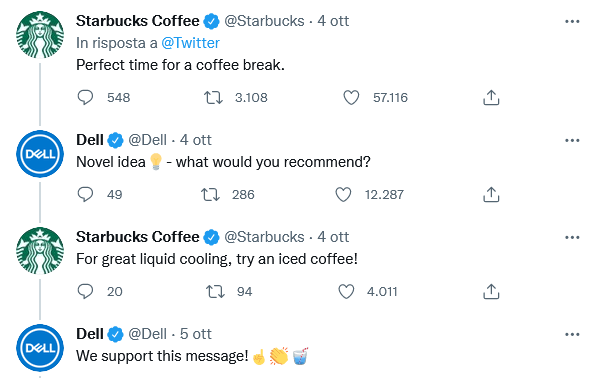Viewport: 598px width, 378px height.
Task: Like the tweet with 57.116 likes
Action: tap(351, 98)
